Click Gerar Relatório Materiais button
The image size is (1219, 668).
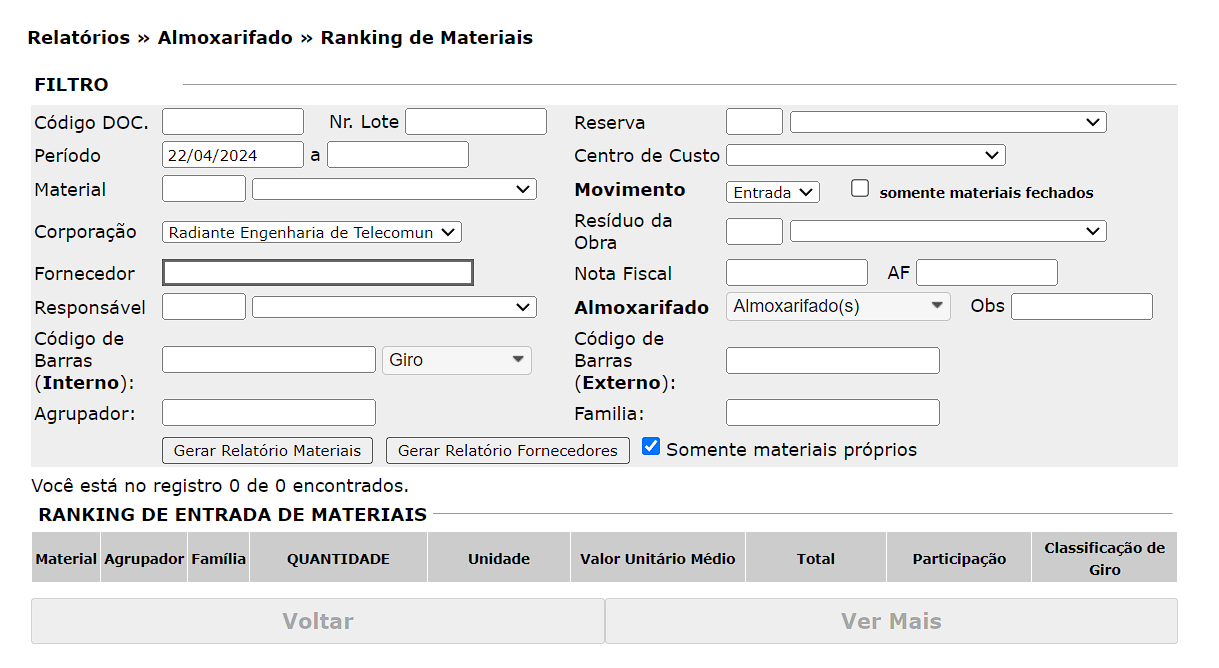point(267,451)
